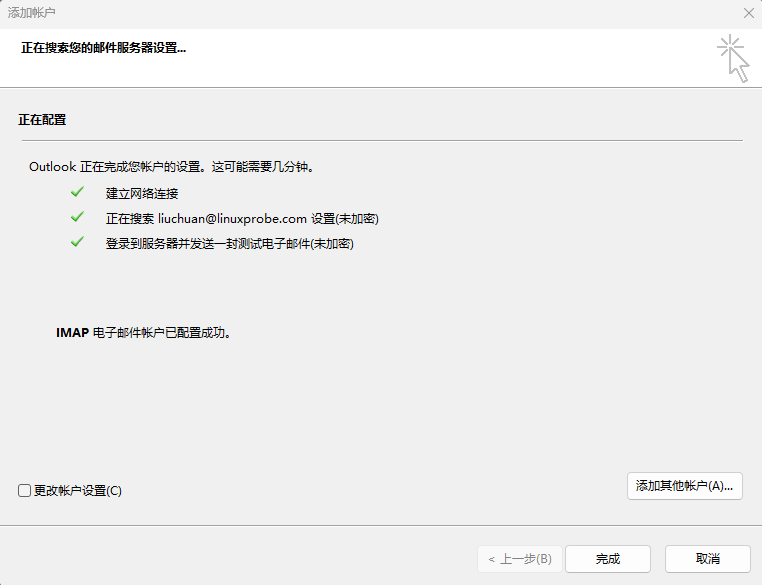Click the sparkle cursor icon in the header

click(x=733, y=58)
